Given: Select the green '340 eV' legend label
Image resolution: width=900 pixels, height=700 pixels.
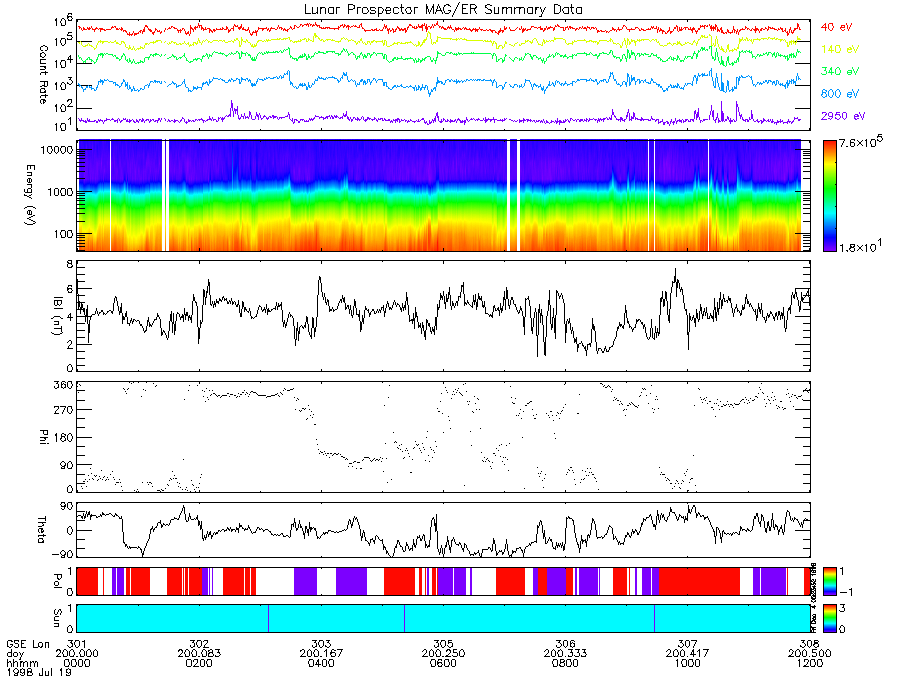Looking at the screenshot, I should pos(840,71).
